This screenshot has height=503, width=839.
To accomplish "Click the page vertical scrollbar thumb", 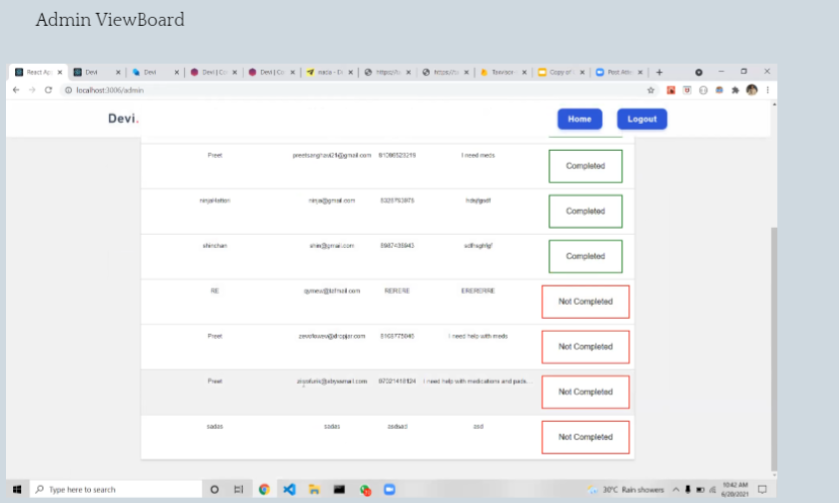I will click(774, 348).
